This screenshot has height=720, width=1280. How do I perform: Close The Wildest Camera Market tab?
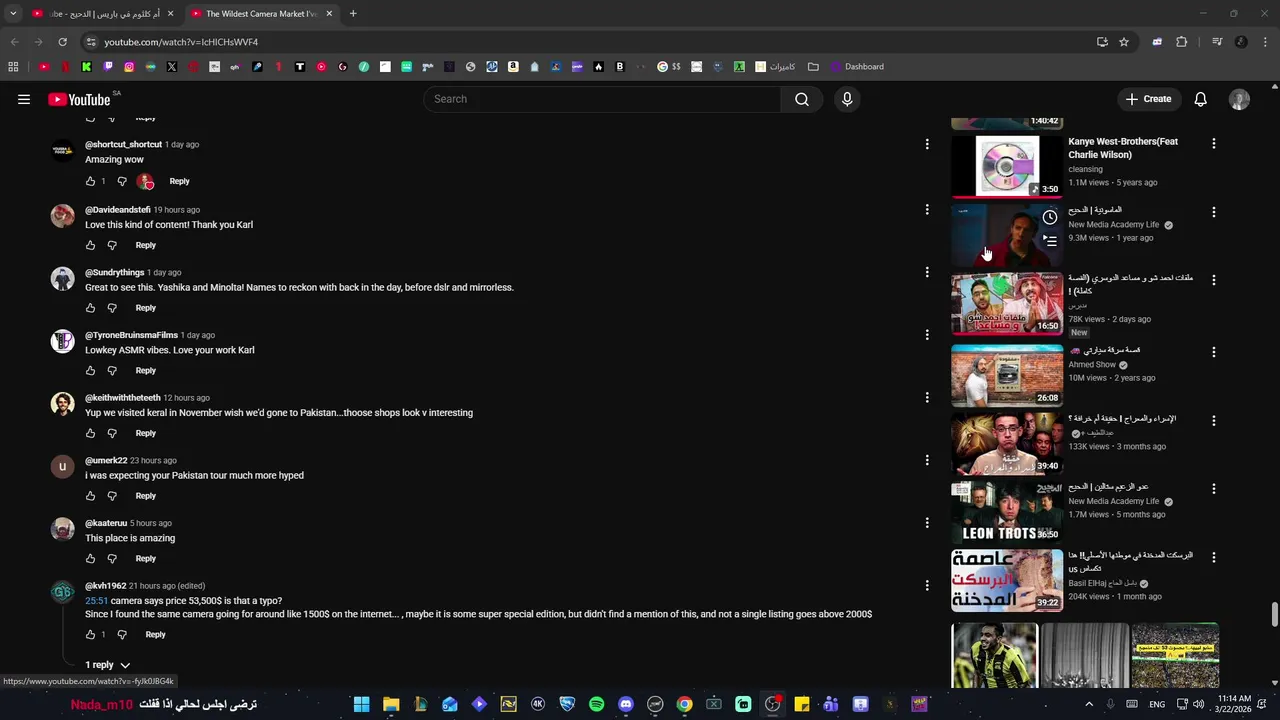click(329, 14)
